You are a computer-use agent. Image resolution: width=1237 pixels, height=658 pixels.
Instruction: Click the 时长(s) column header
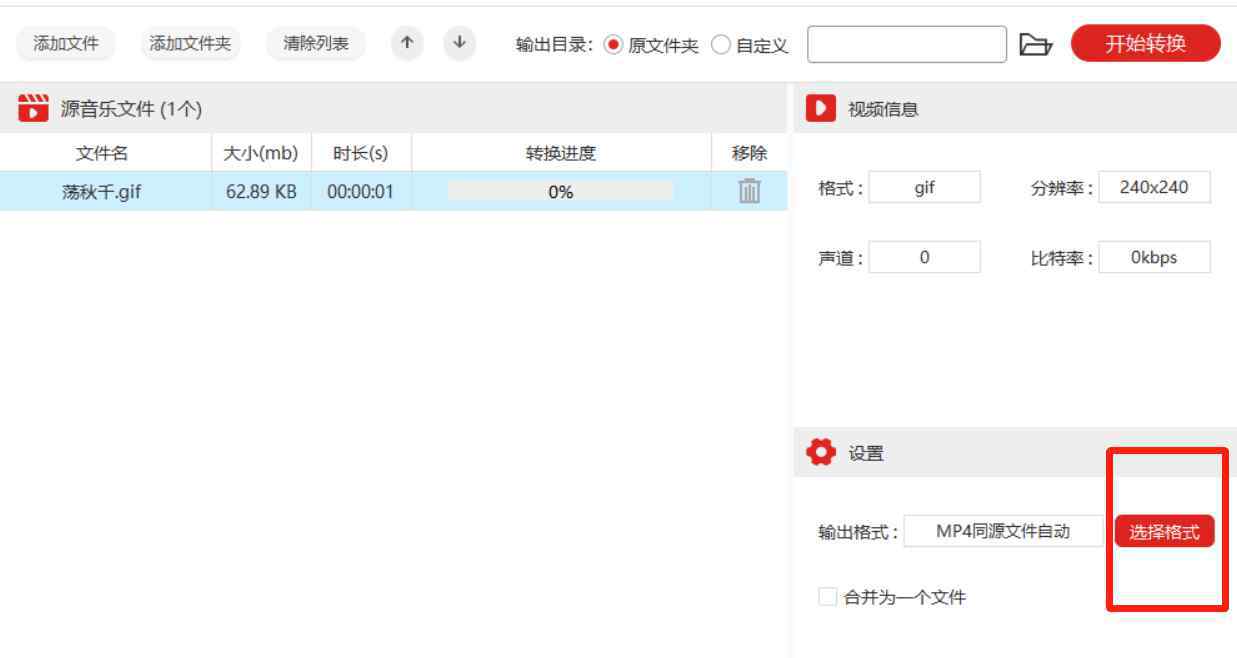[360, 153]
